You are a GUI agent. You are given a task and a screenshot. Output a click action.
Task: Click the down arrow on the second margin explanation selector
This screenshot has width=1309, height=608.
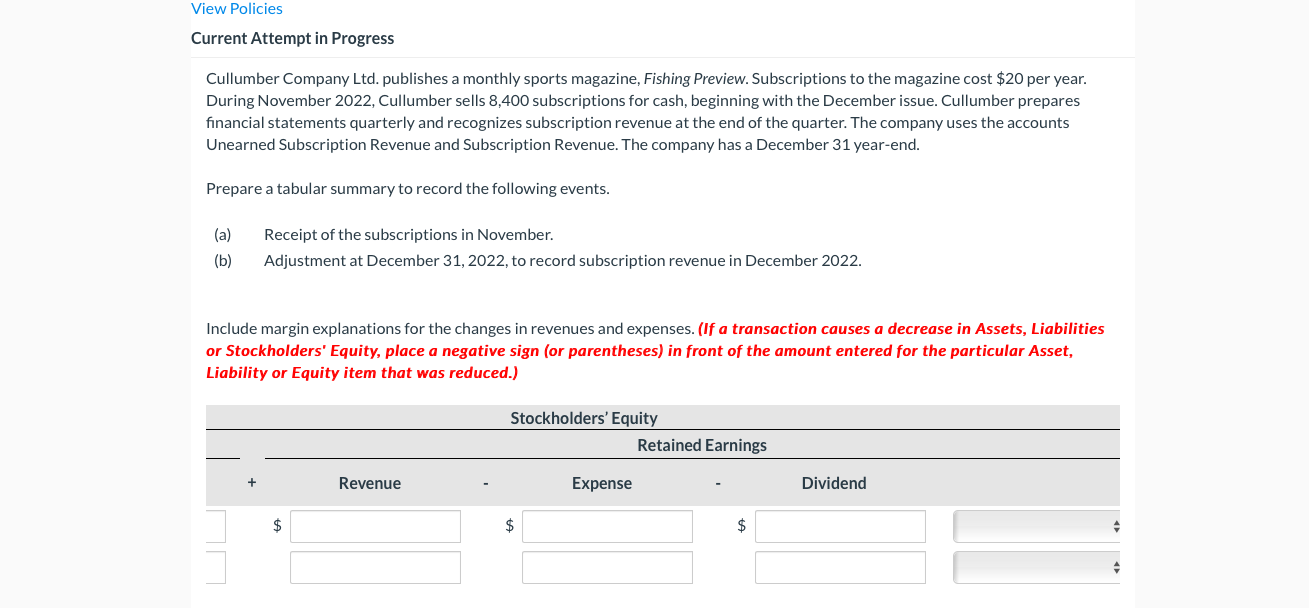coord(1117,571)
